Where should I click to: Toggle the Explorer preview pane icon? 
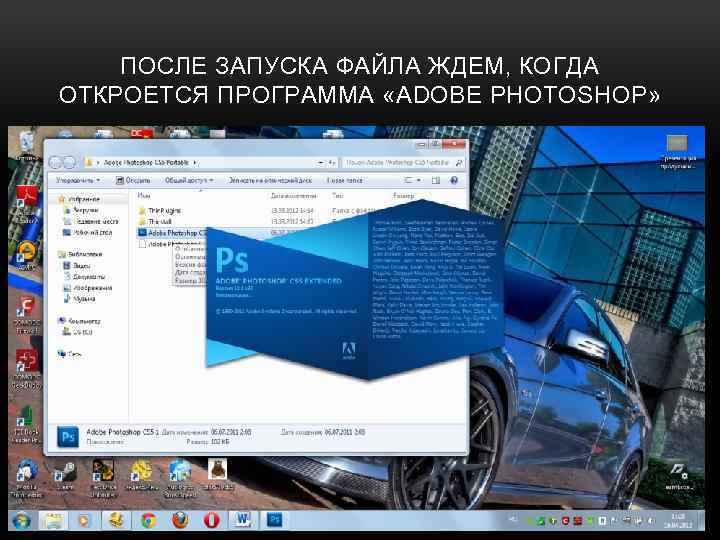pos(436,180)
